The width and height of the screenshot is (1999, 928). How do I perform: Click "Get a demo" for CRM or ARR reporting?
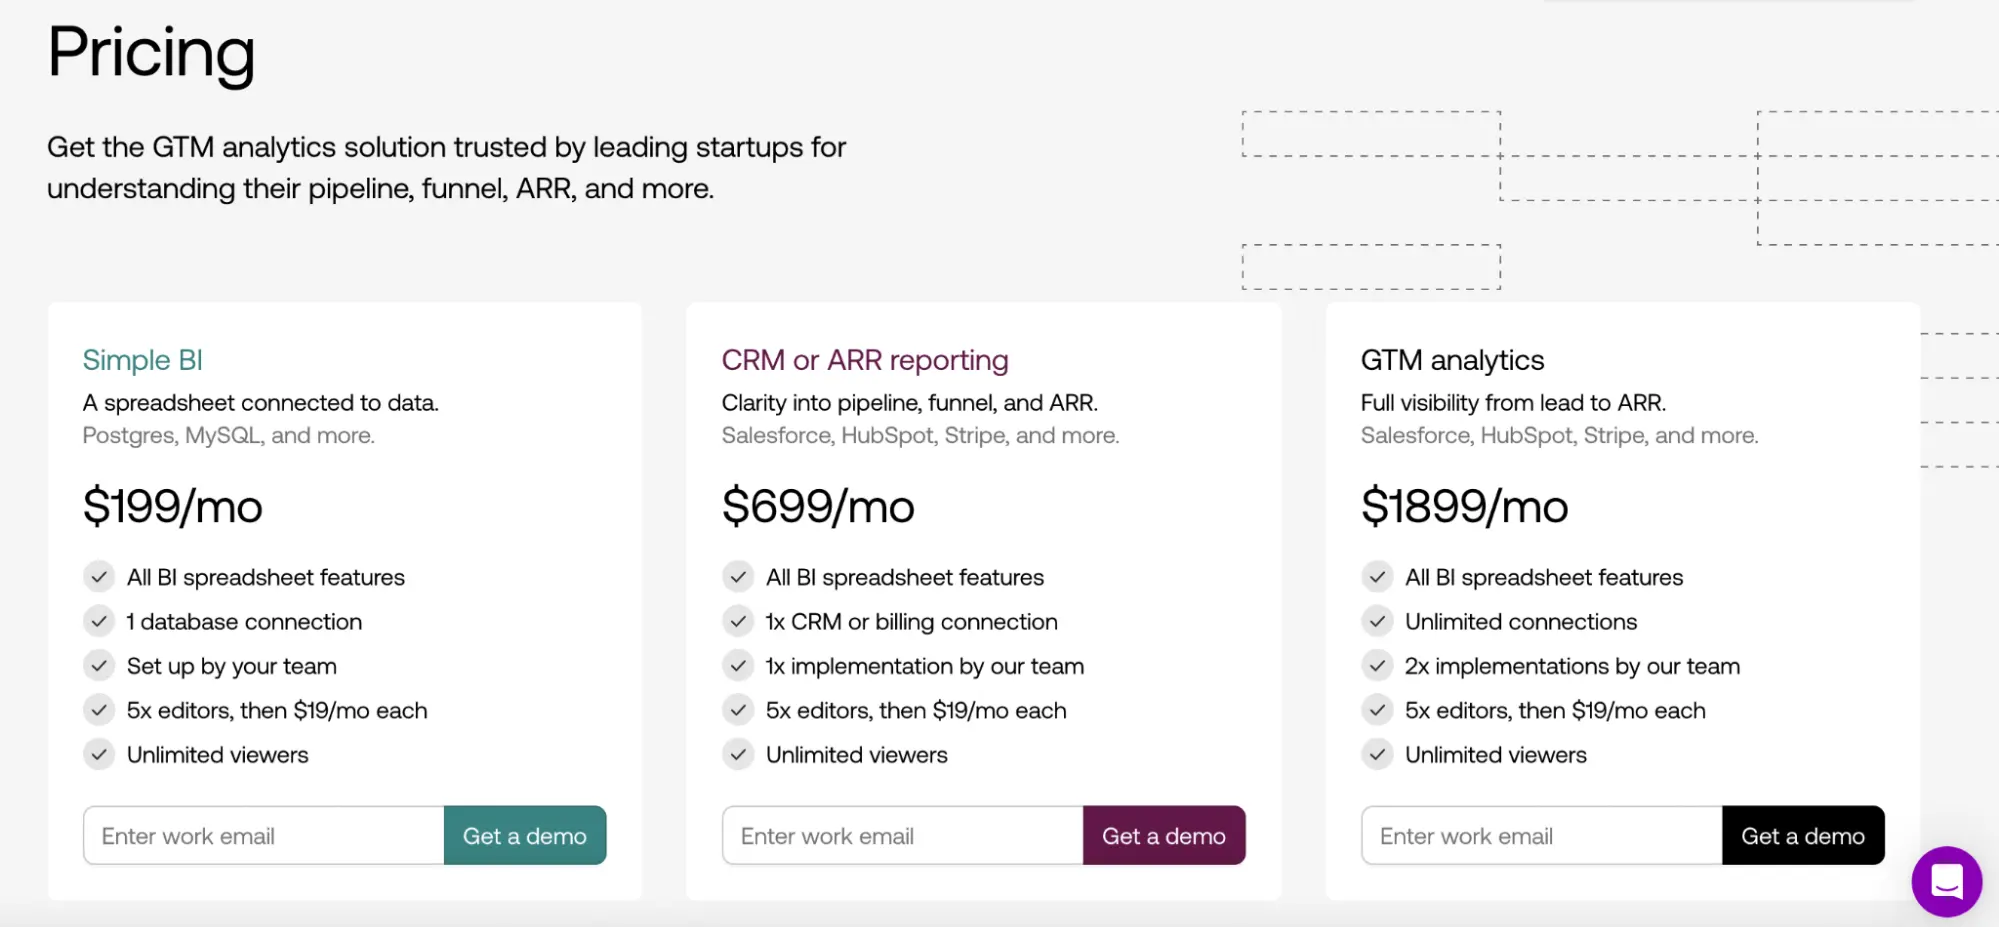1164,835
